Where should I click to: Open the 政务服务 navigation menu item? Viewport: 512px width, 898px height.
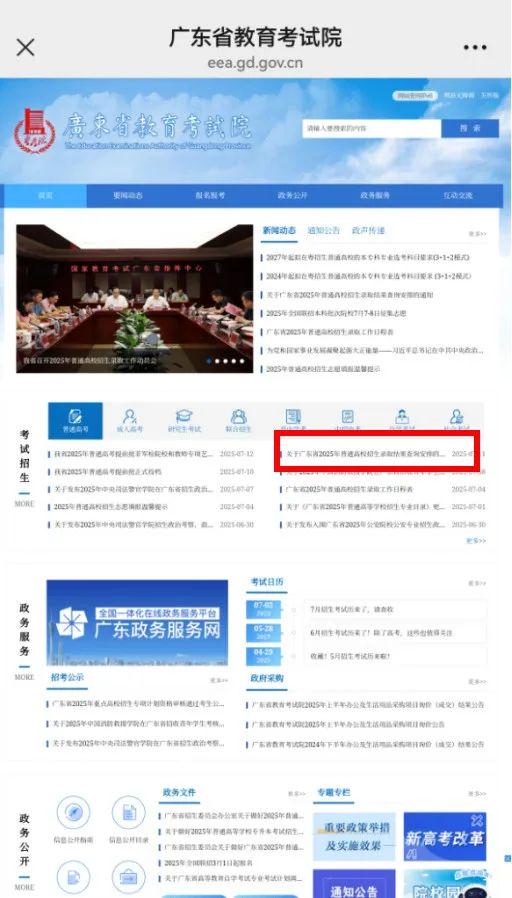(375, 195)
